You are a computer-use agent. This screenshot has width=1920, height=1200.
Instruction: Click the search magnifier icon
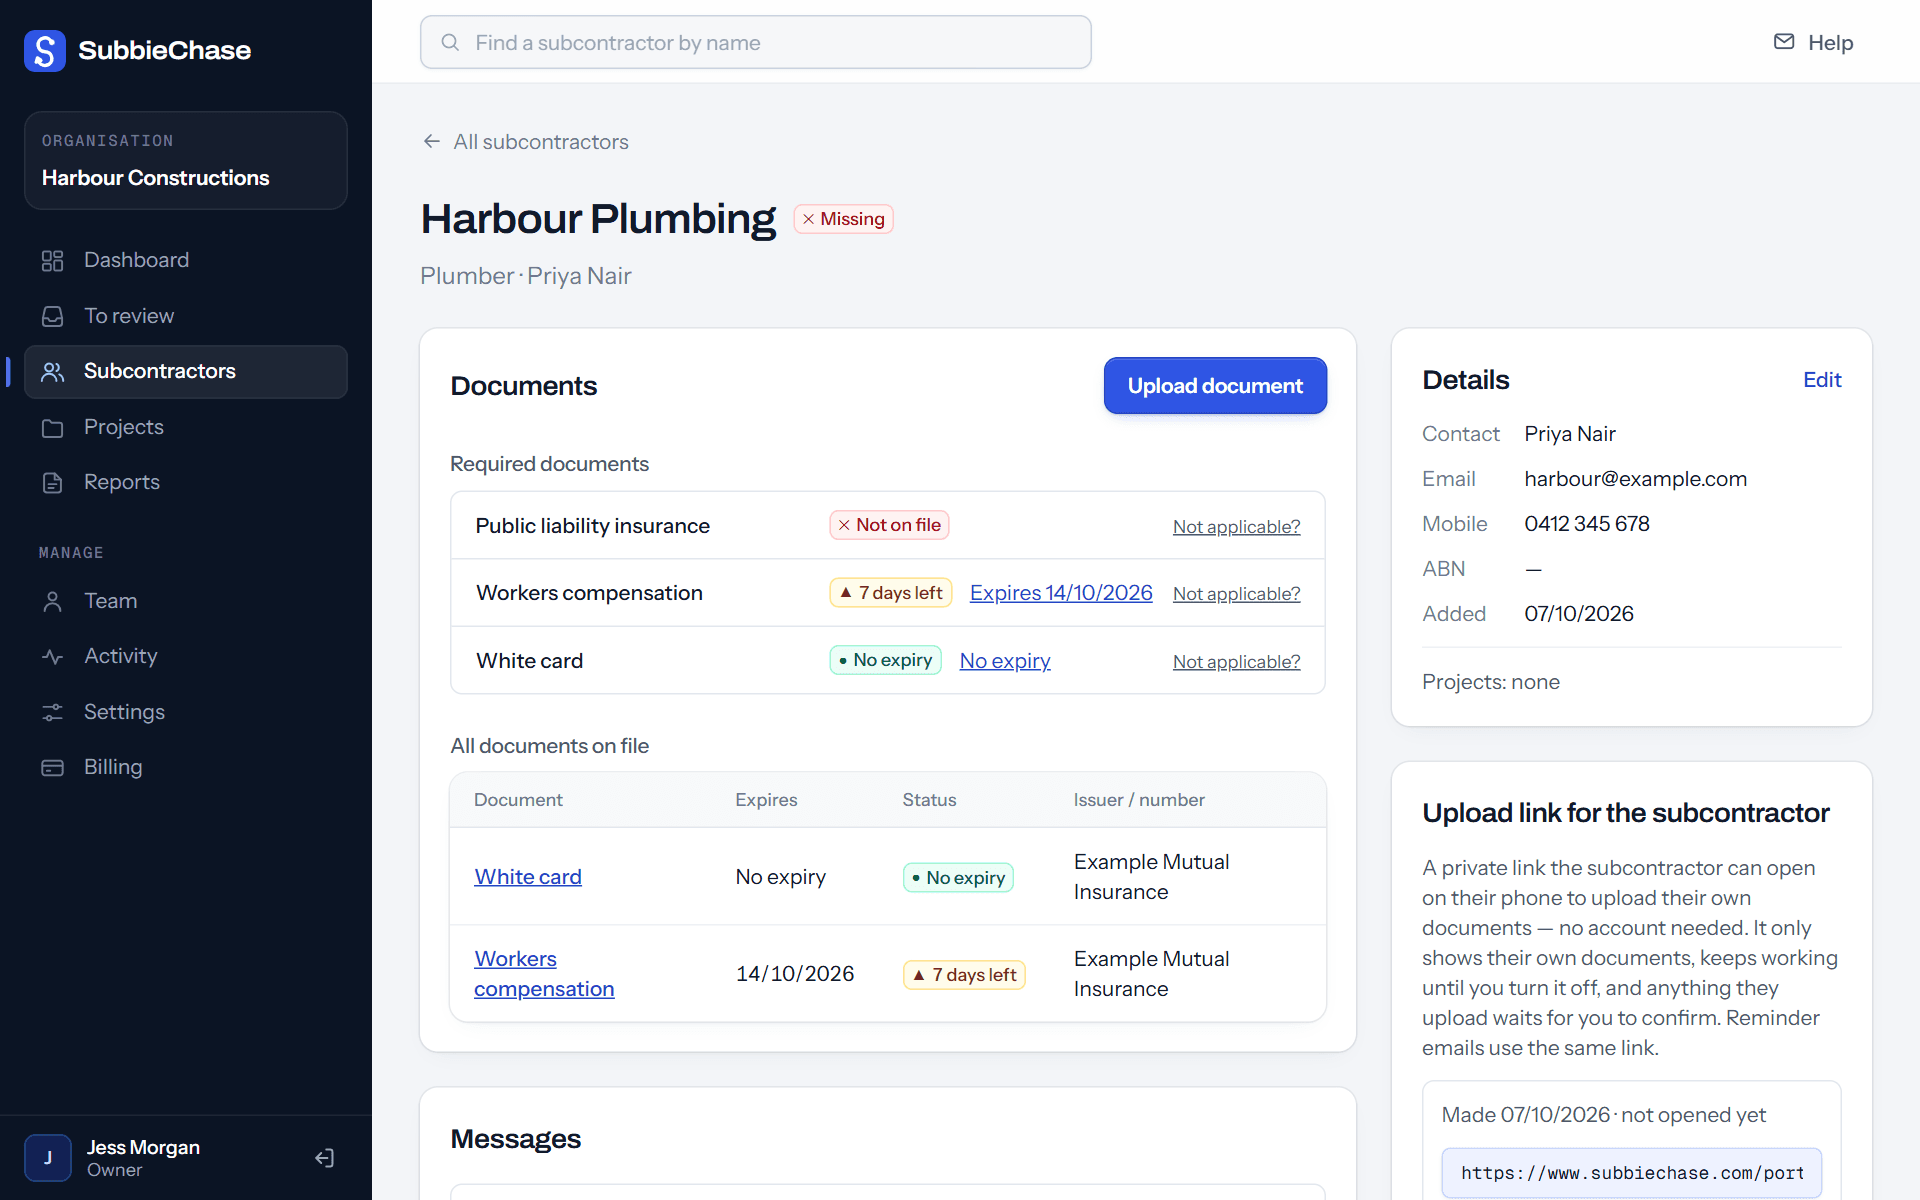[x=450, y=43]
